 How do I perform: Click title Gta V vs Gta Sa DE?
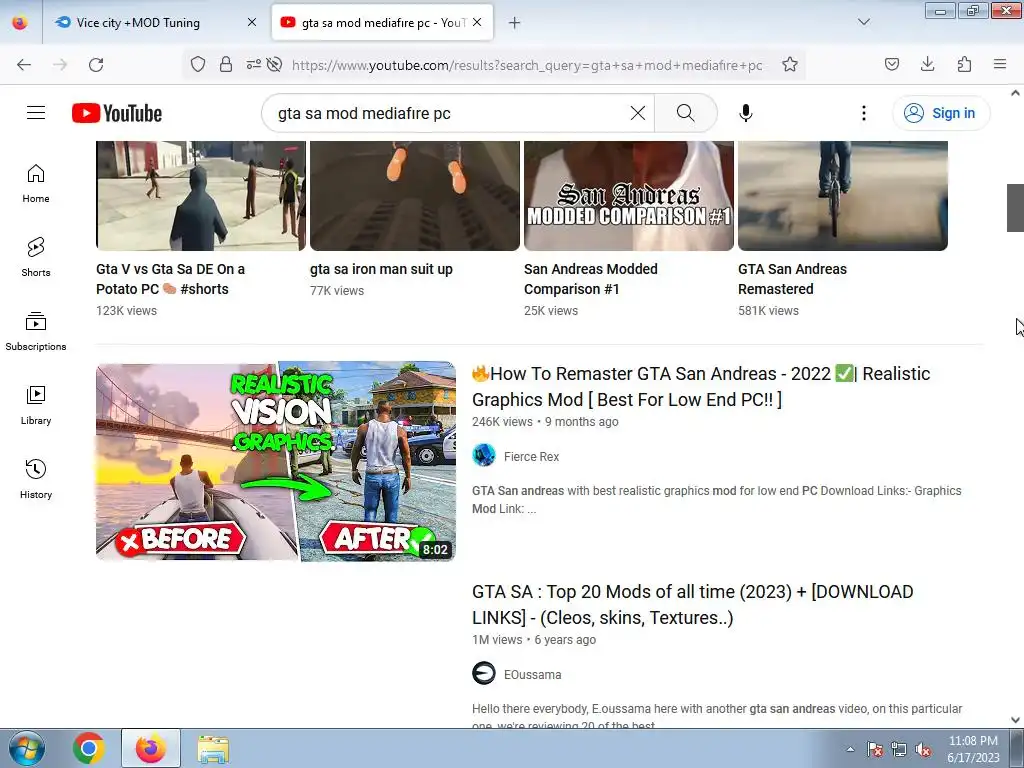(x=170, y=279)
